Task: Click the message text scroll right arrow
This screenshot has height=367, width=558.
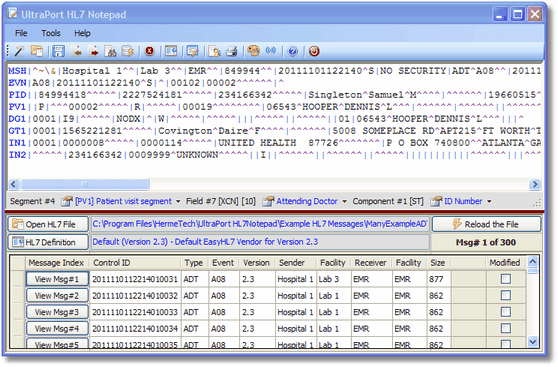Action: pos(535,184)
